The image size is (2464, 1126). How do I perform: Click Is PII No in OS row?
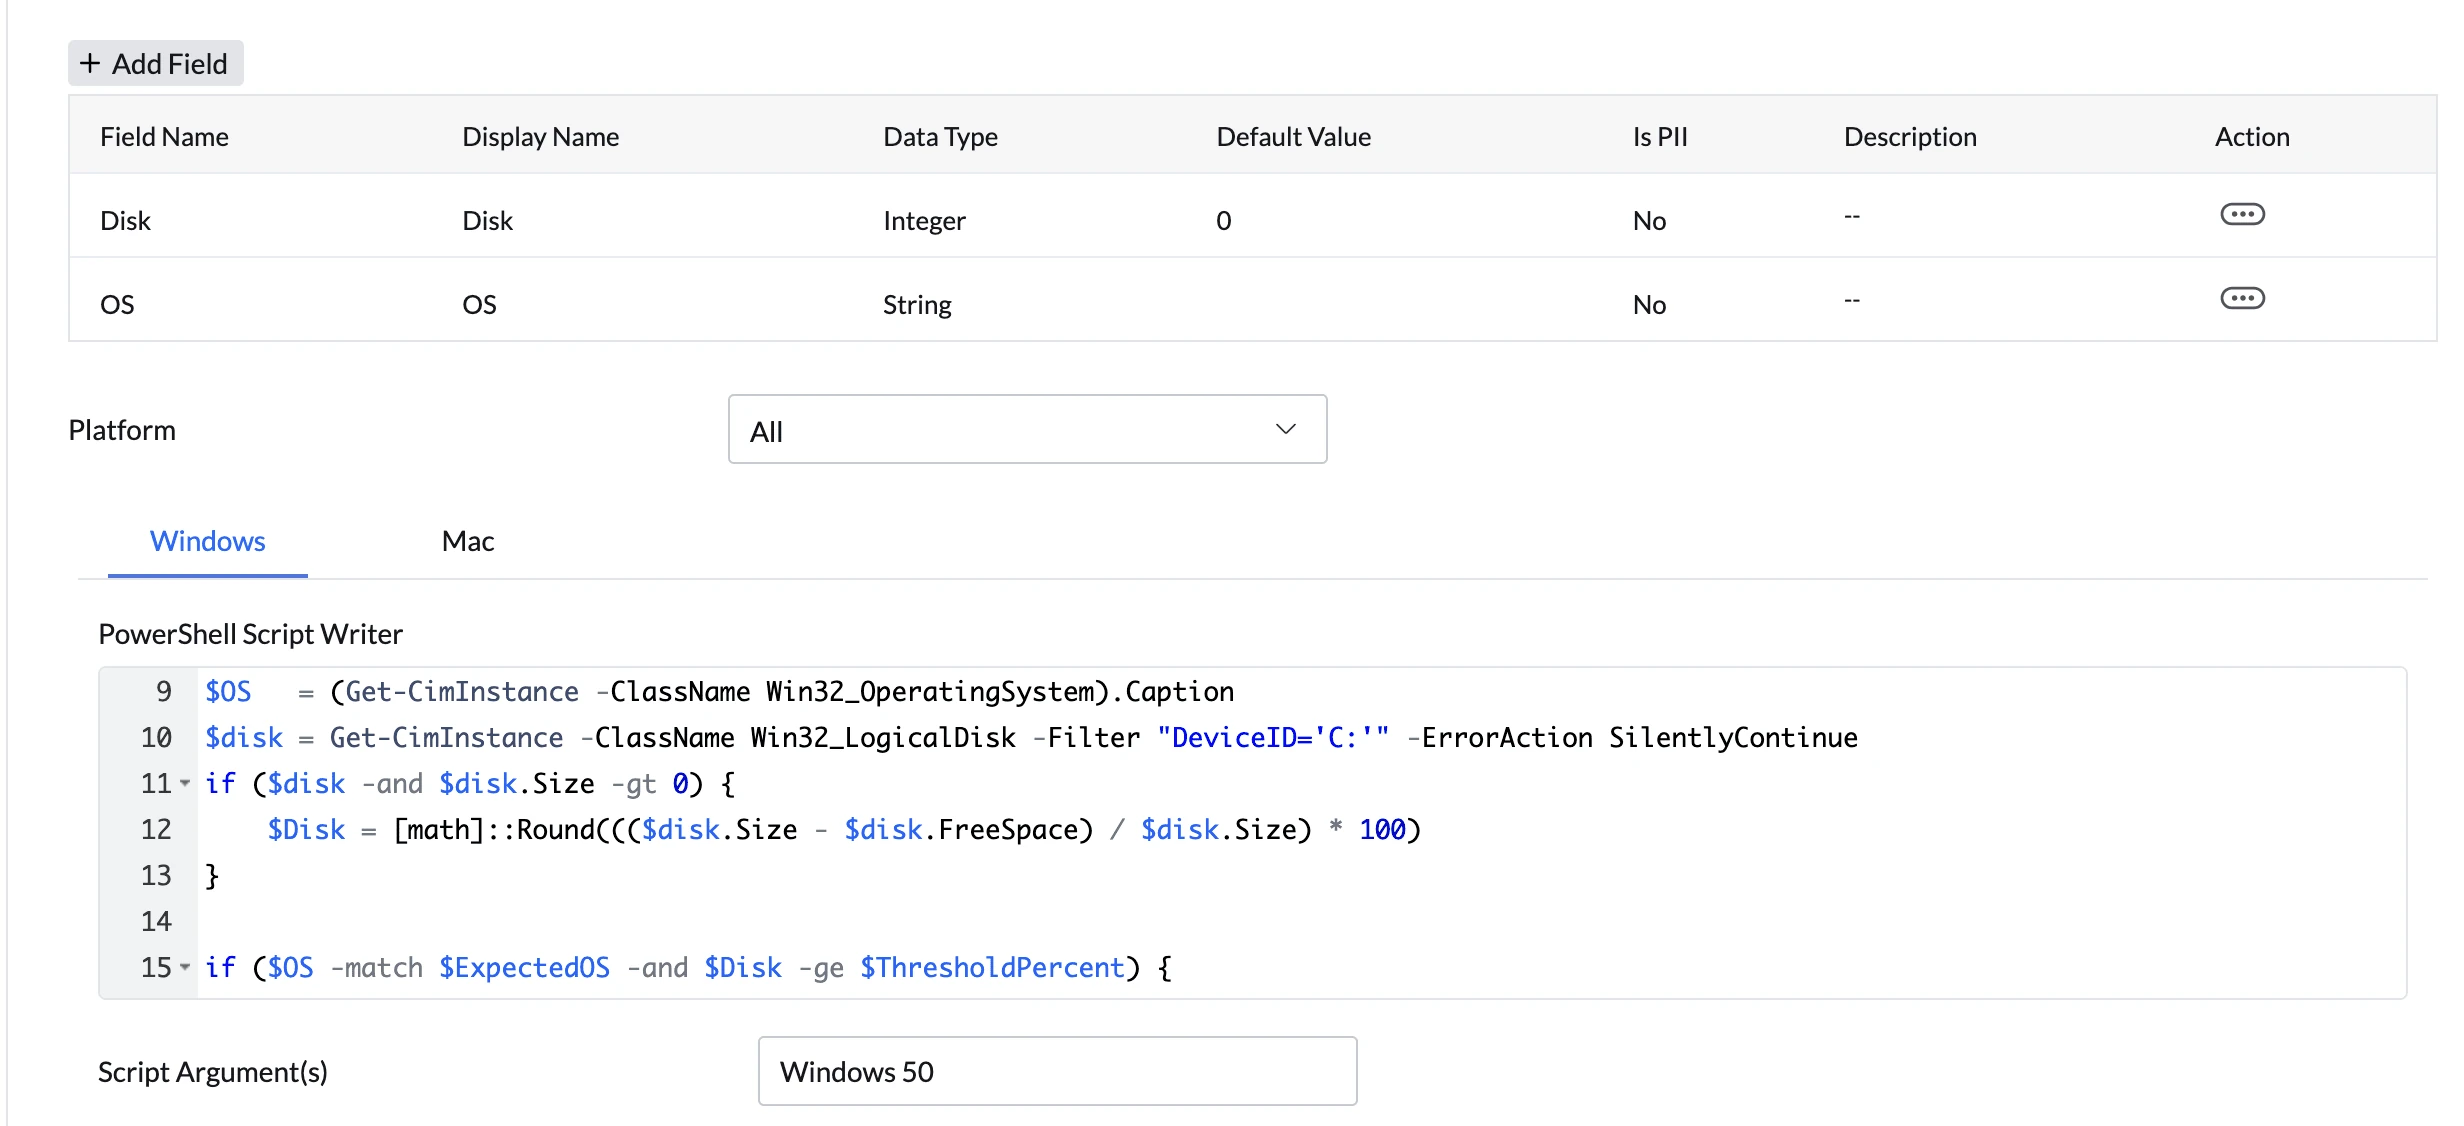pos(1649,305)
